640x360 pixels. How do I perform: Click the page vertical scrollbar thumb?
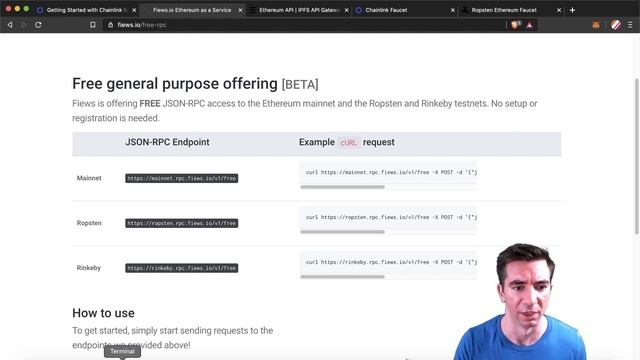coord(637,156)
